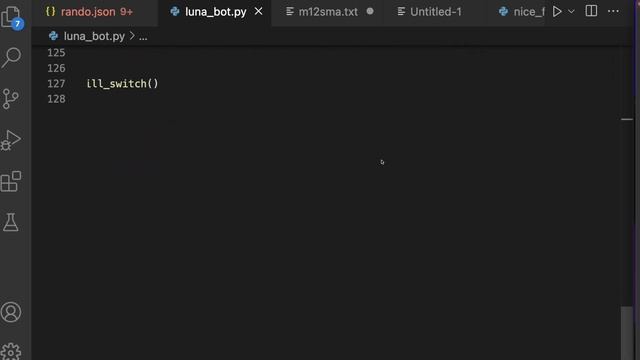Switch to the m12sma.txt tab
Image resolution: width=640 pixels, height=360 pixels.
(329, 12)
